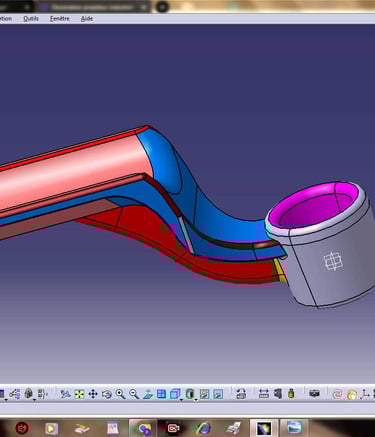Click the Zoom Out magnifier
Viewport: 375px width, 437px height.
tap(134, 394)
